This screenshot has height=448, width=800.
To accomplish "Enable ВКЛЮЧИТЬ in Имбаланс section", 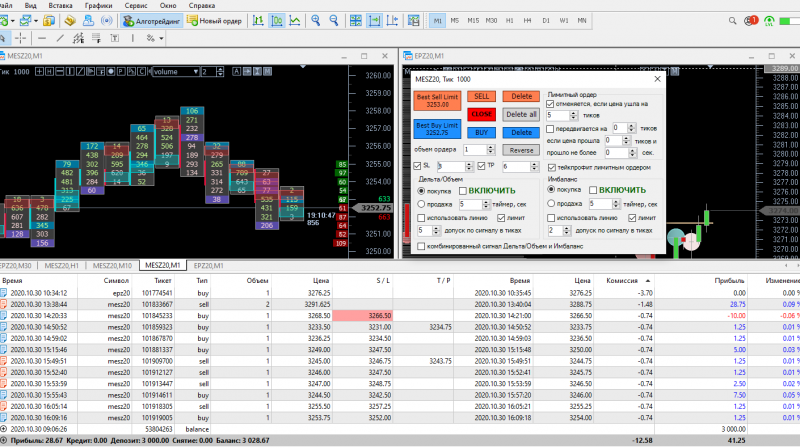I will coord(593,190).
